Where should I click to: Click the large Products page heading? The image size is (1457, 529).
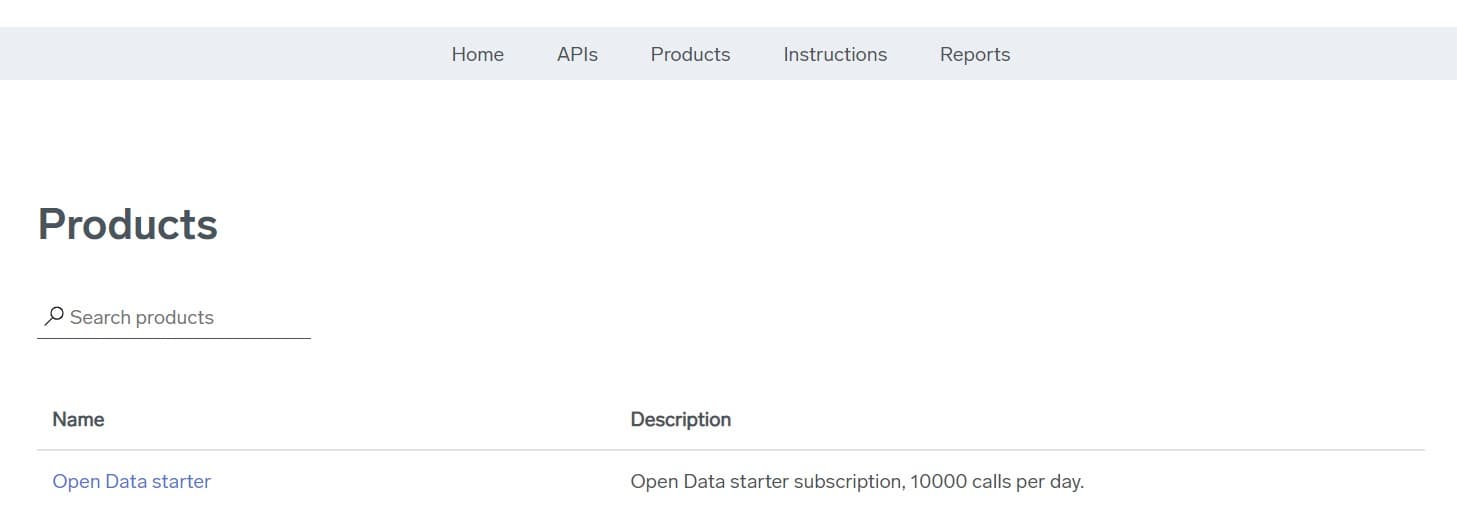(127, 224)
